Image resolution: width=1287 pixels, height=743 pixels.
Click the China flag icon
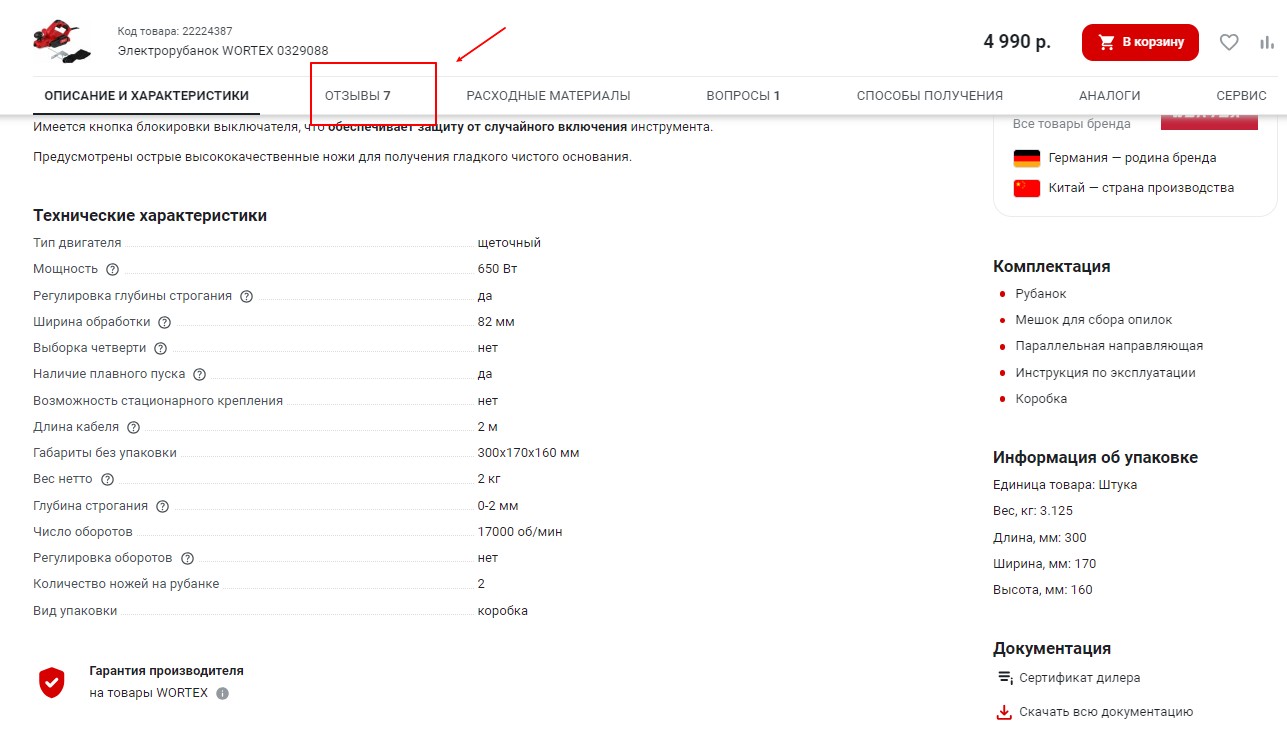pyautogui.click(x=1026, y=188)
